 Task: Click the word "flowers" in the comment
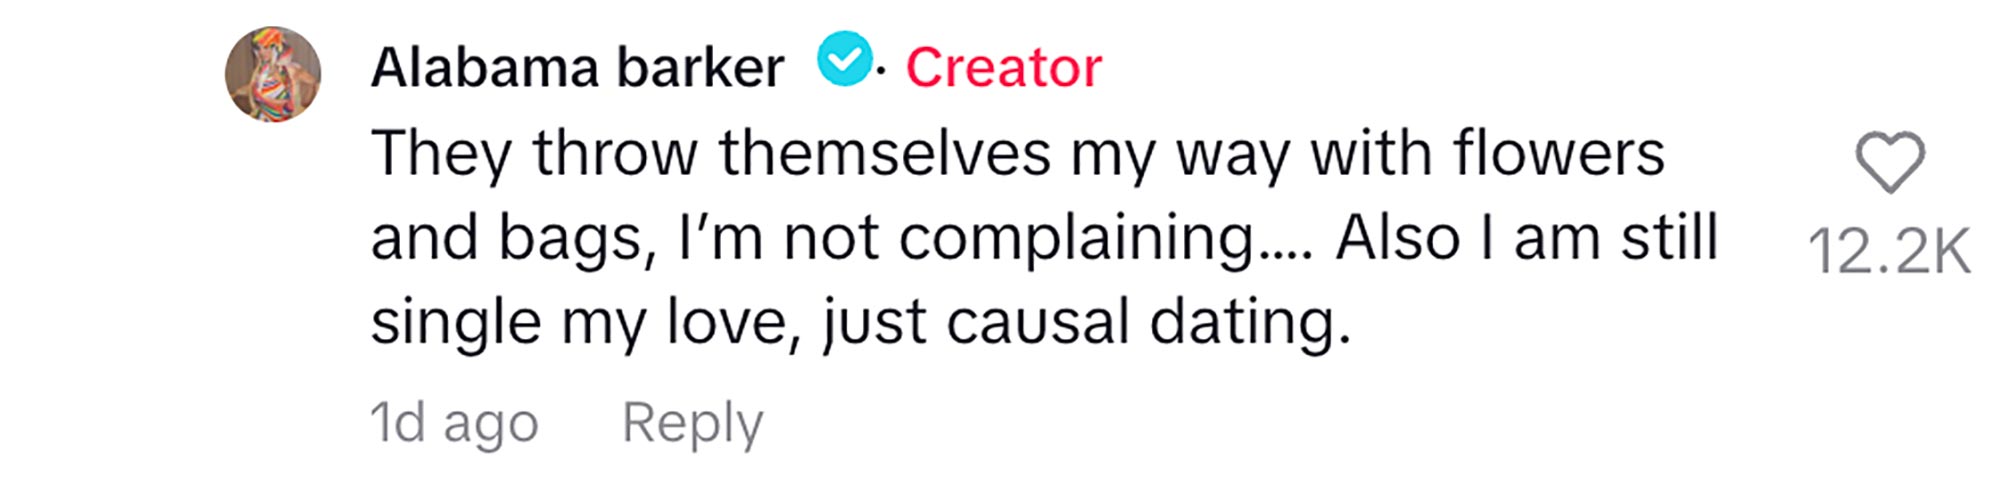1558,154
